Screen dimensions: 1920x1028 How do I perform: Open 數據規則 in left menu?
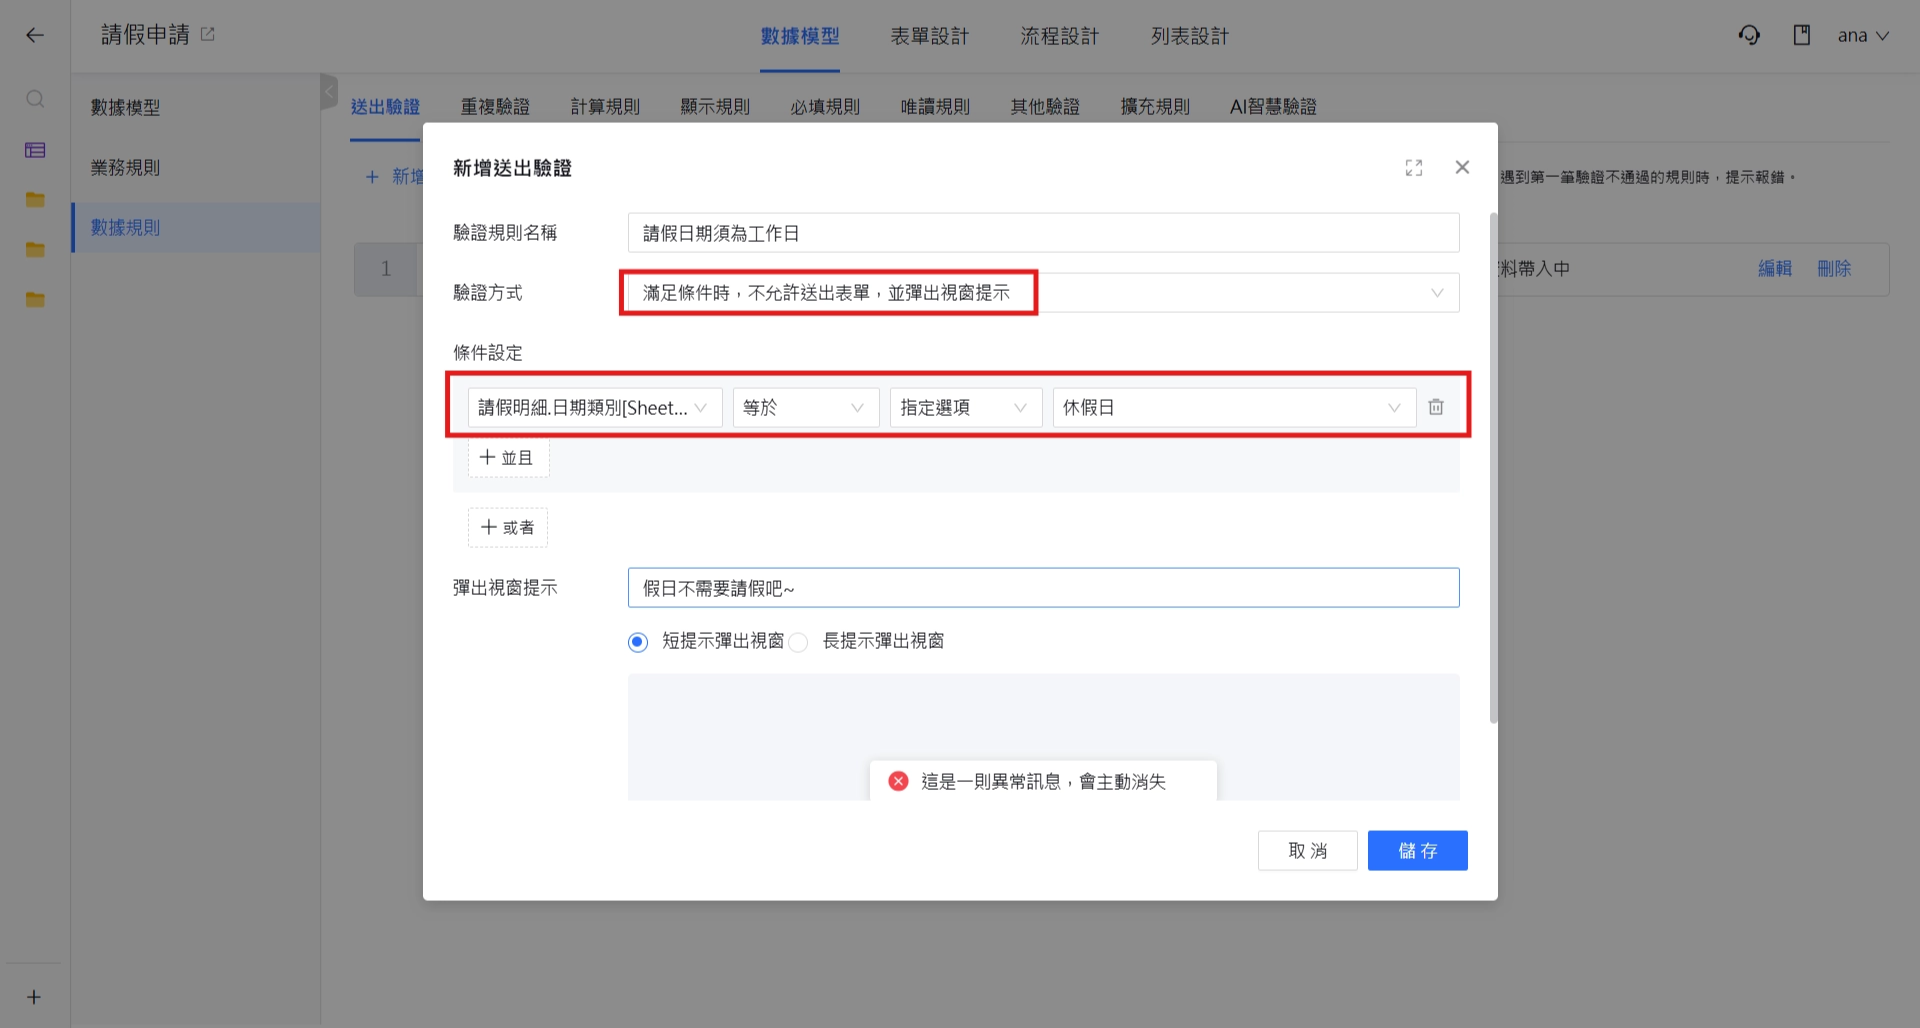pos(196,227)
